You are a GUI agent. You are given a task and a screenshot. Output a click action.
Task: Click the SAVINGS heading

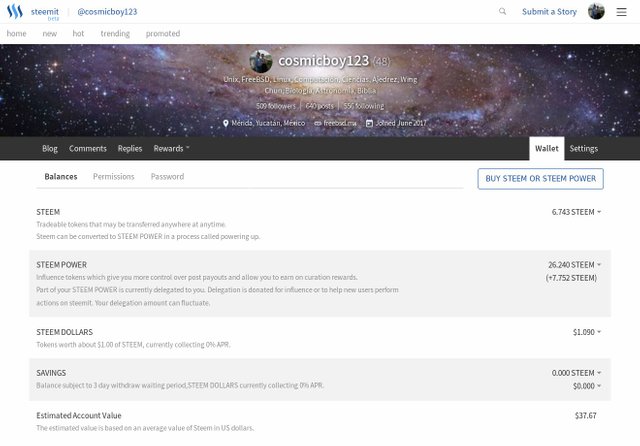tap(51, 373)
